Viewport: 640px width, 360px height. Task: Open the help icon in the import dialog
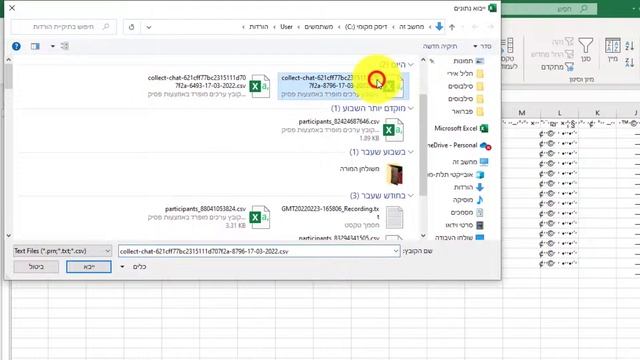click(16, 46)
